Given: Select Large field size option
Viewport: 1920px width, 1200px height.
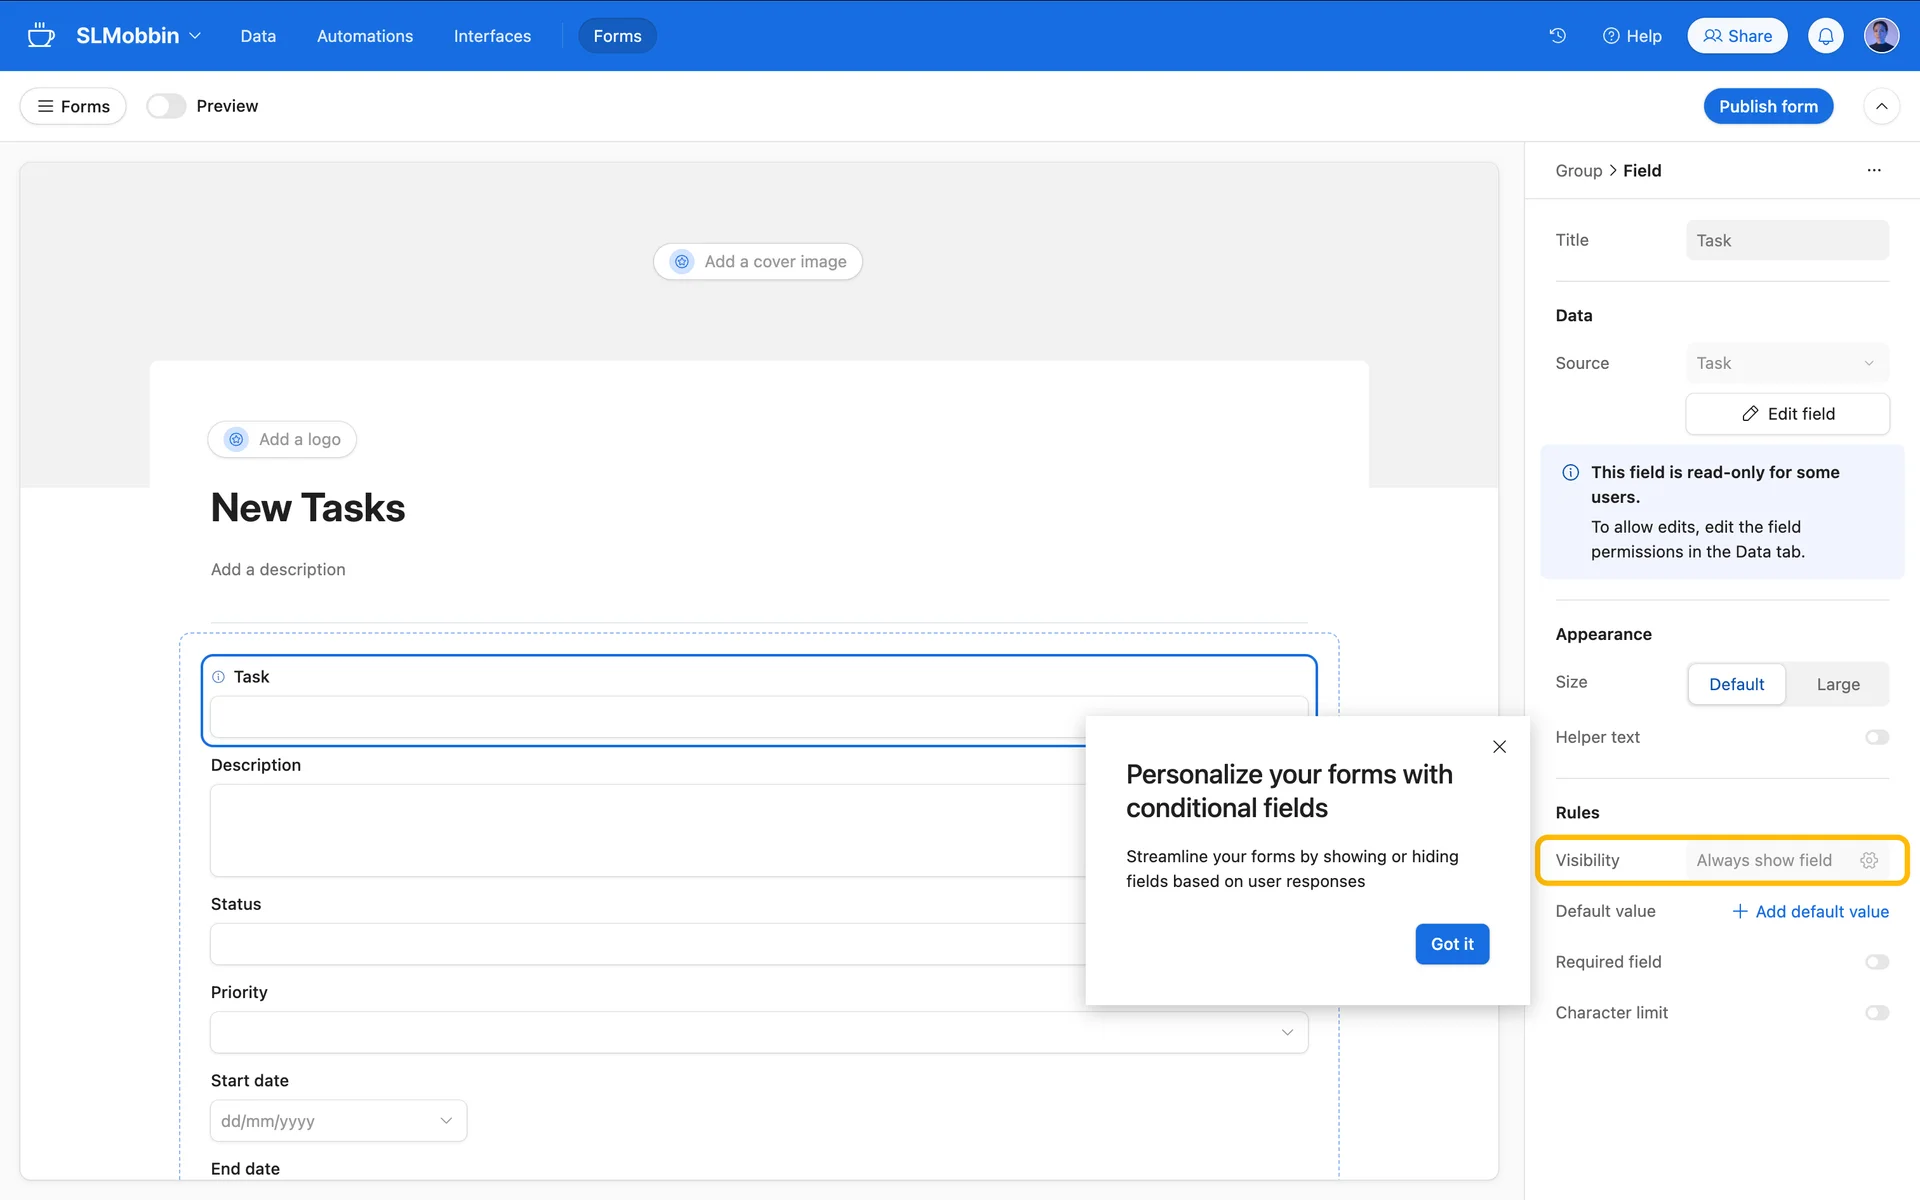Looking at the screenshot, I should tap(1837, 684).
